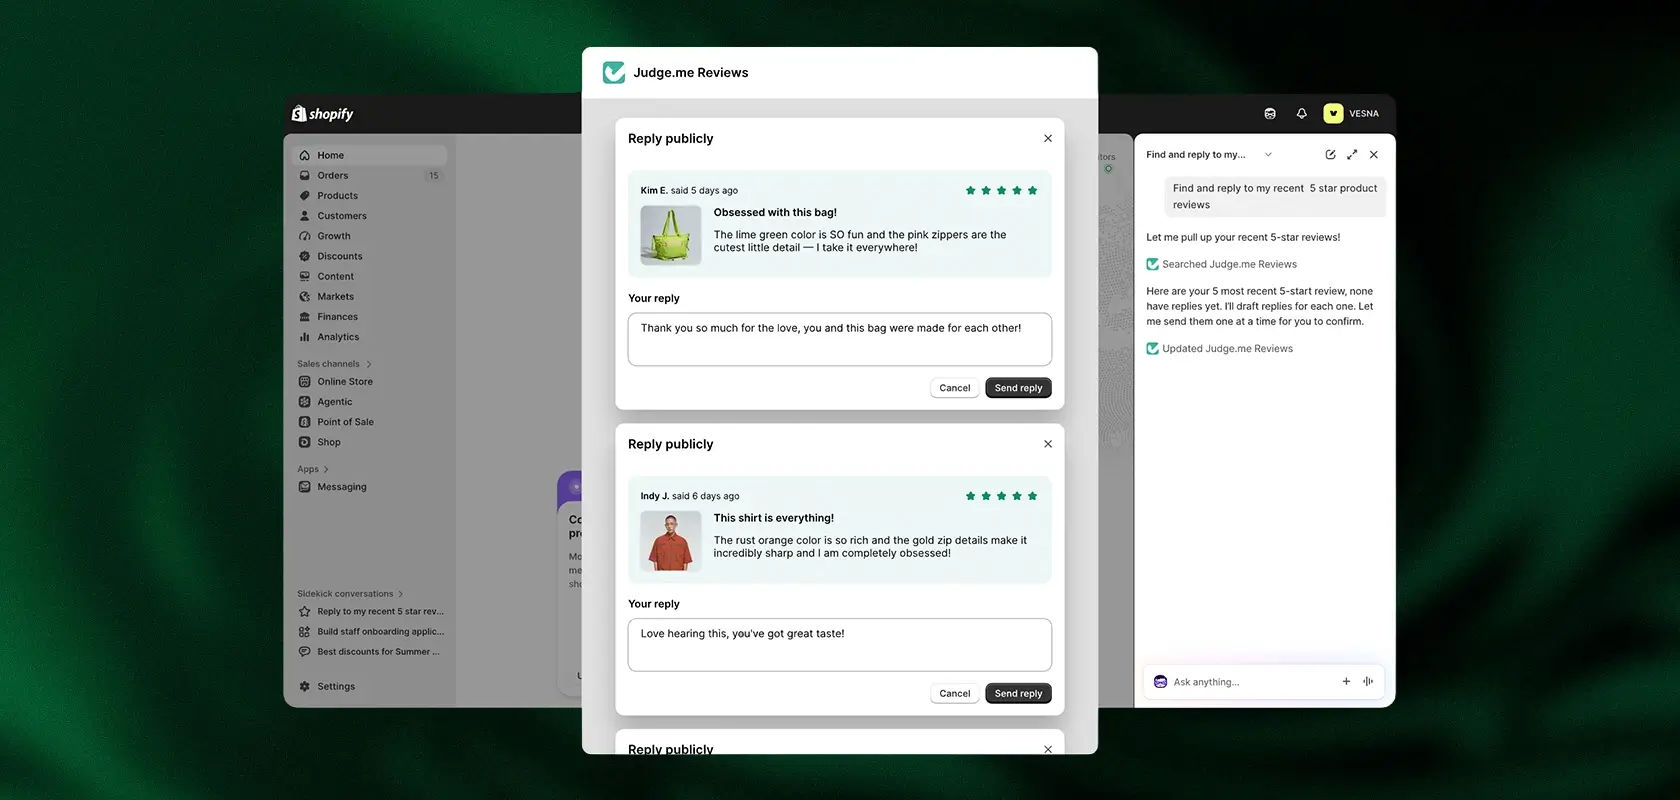This screenshot has width=1680, height=800.
Task: Click the Shopify logo in top bar
Action: point(322,114)
